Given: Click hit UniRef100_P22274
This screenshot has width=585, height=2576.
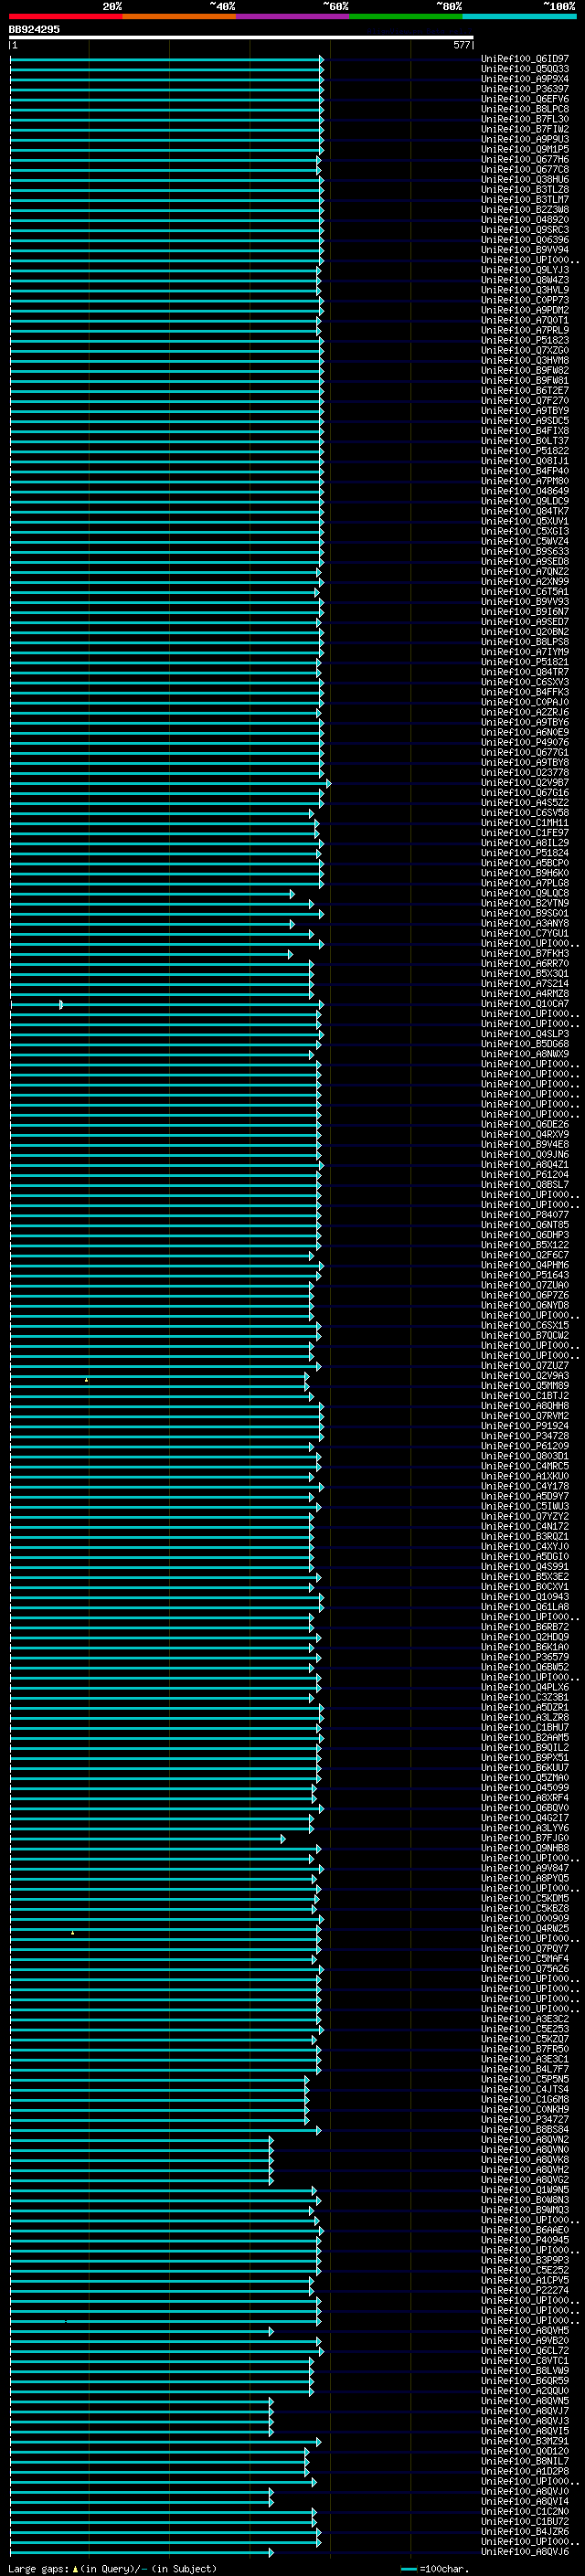Looking at the screenshot, I should [x=525, y=2290].
